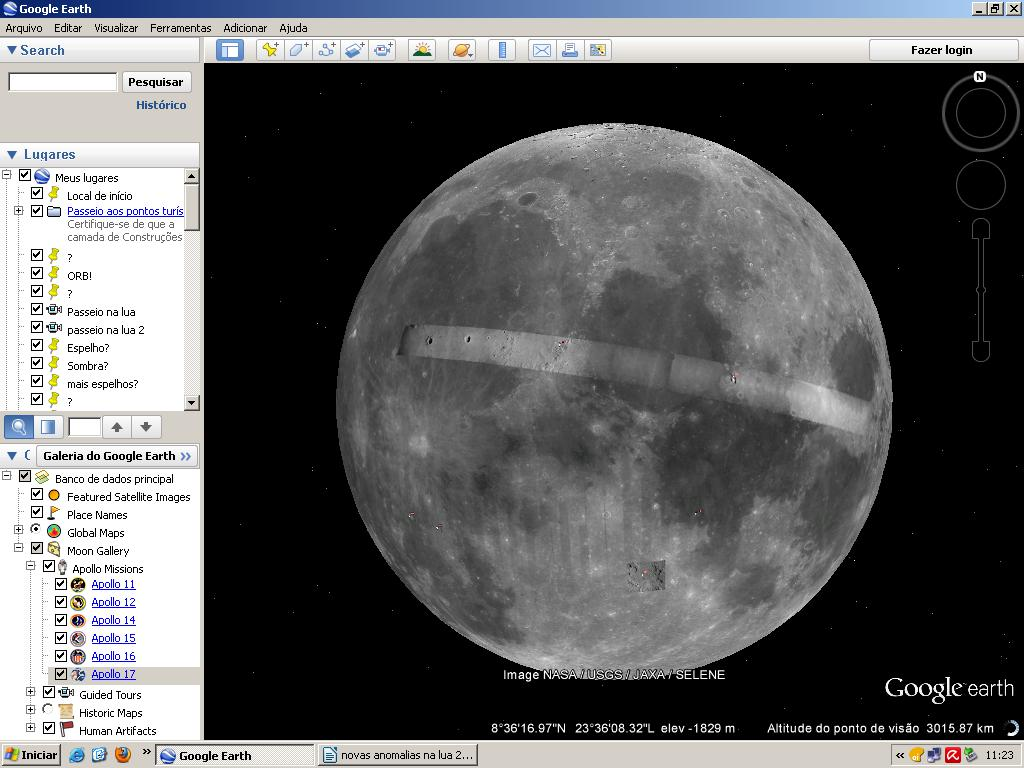This screenshot has height=768, width=1024.
Task: Add a new placemark pin
Action: click(270, 50)
